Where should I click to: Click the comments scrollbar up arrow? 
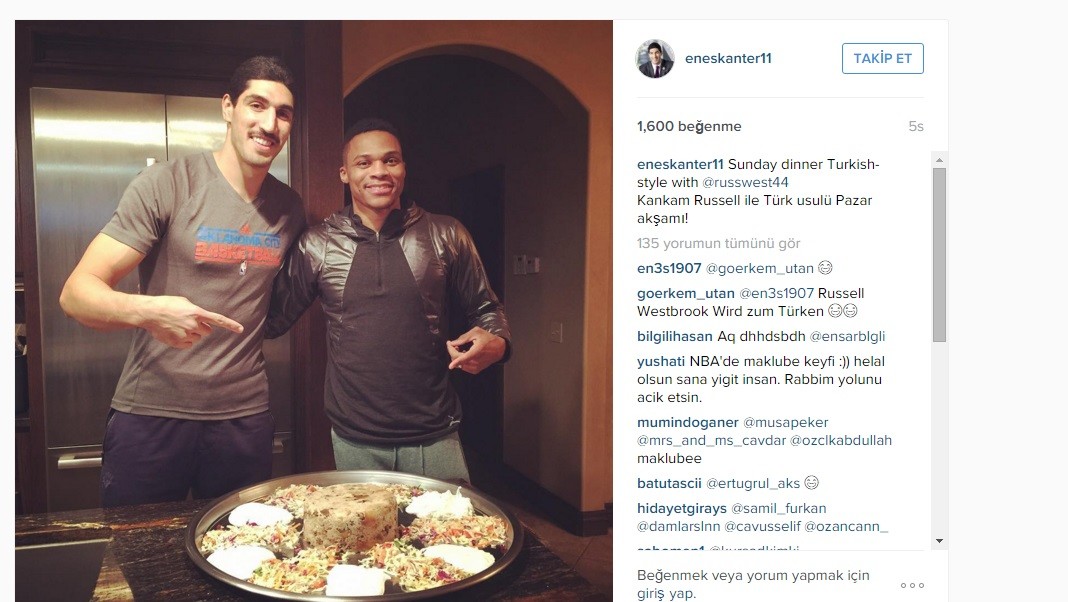click(939, 160)
